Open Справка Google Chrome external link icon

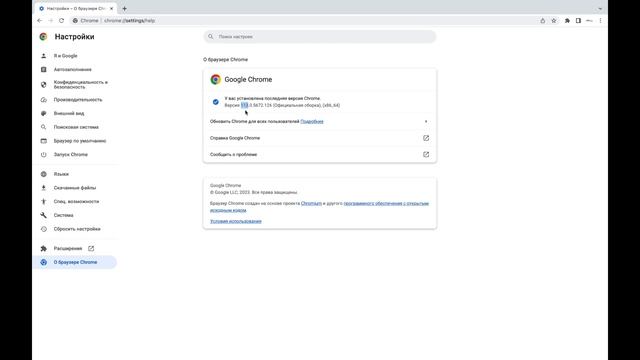pos(426,138)
